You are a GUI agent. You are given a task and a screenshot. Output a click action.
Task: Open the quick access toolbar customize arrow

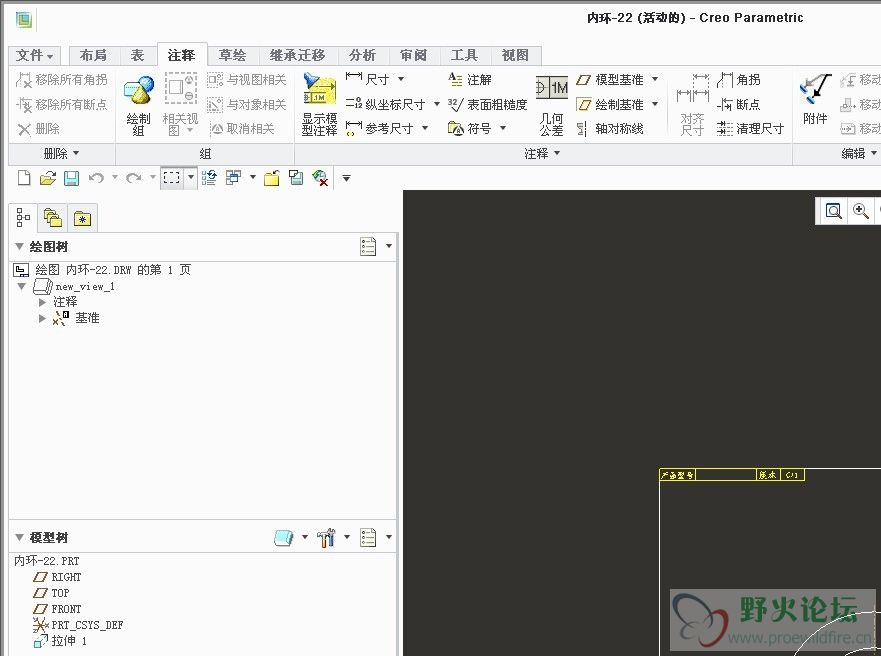point(346,179)
